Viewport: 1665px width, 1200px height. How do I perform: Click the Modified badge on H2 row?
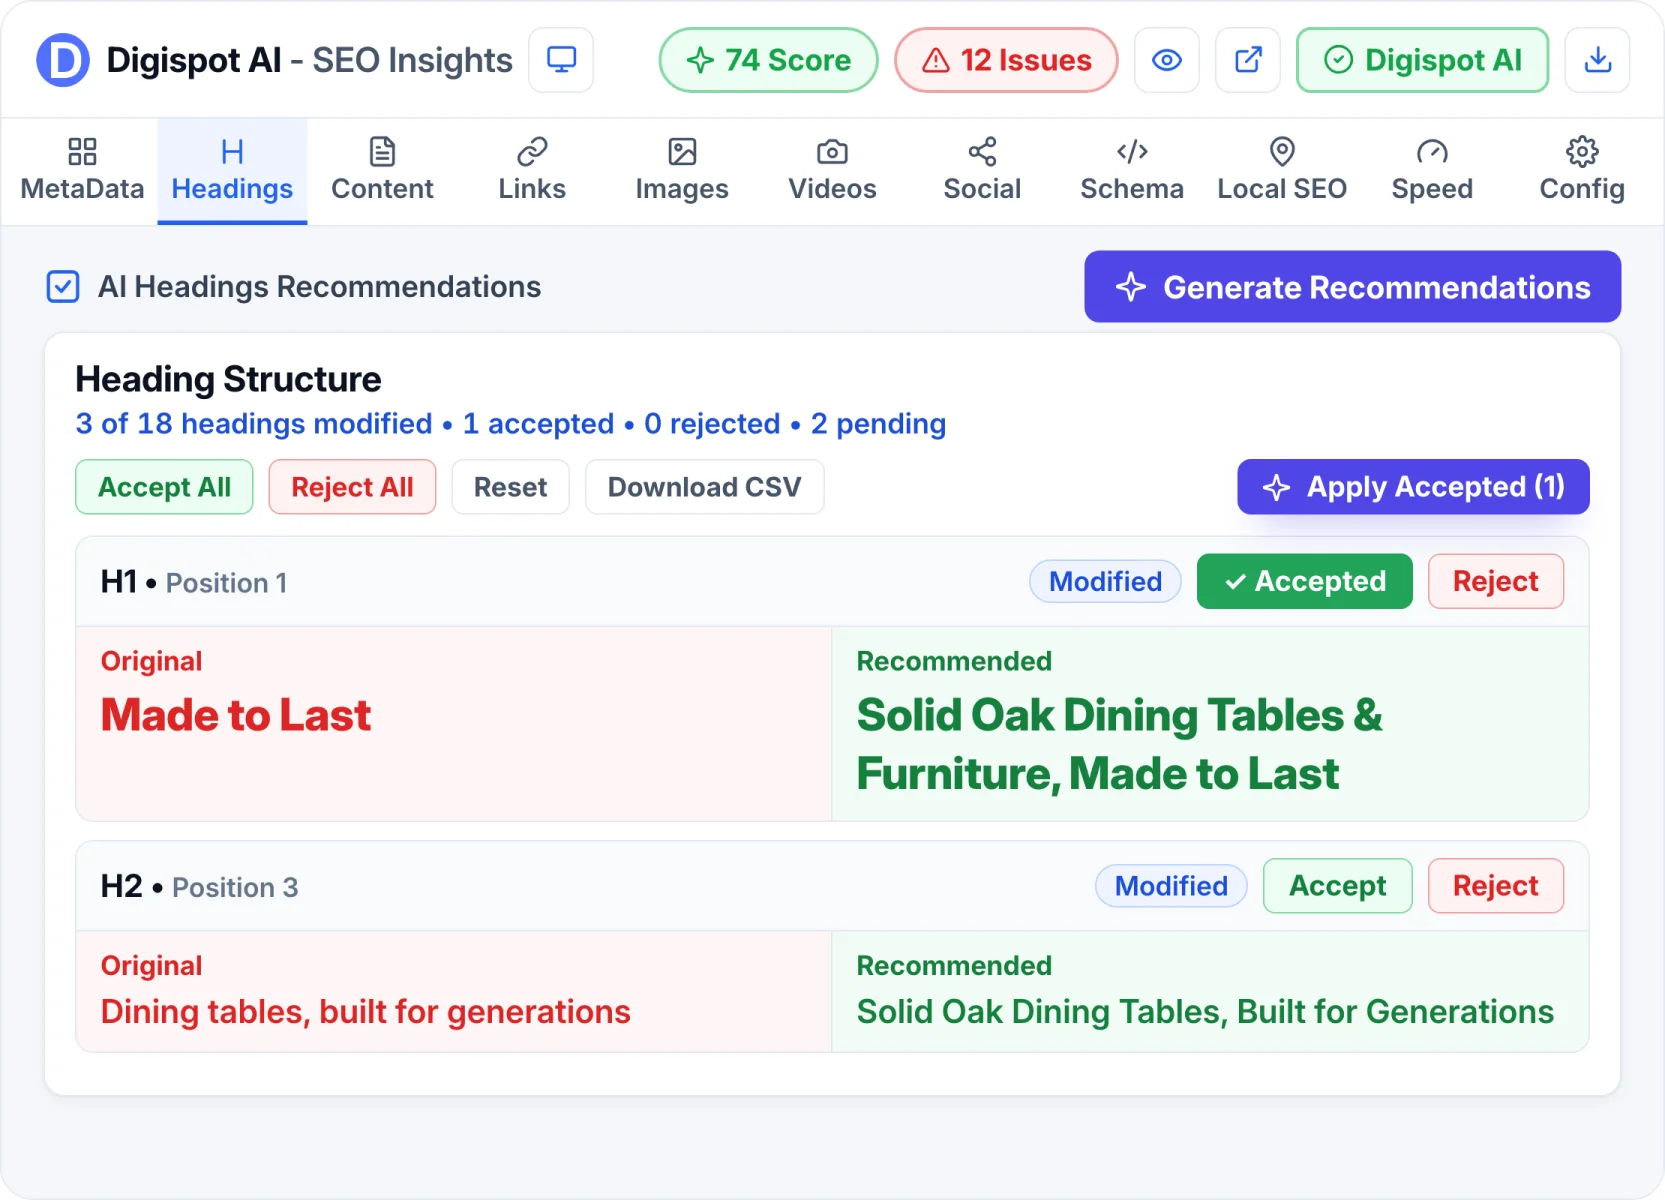click(x=1171, y=886)
